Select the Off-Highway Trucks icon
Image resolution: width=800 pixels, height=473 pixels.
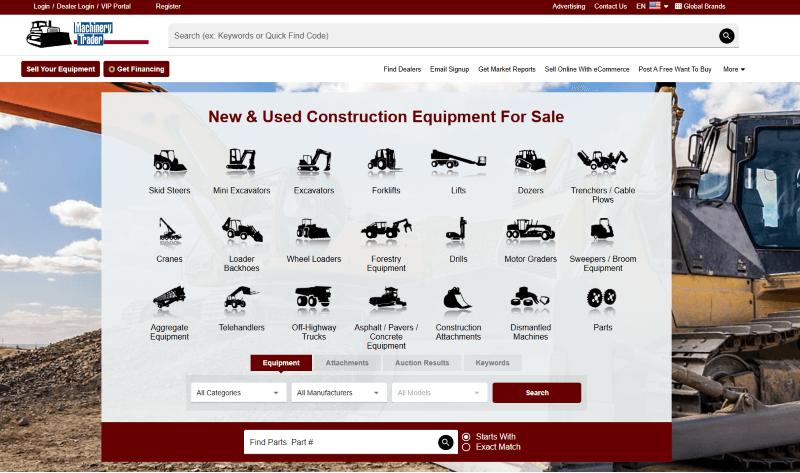[x=313, y=298]
